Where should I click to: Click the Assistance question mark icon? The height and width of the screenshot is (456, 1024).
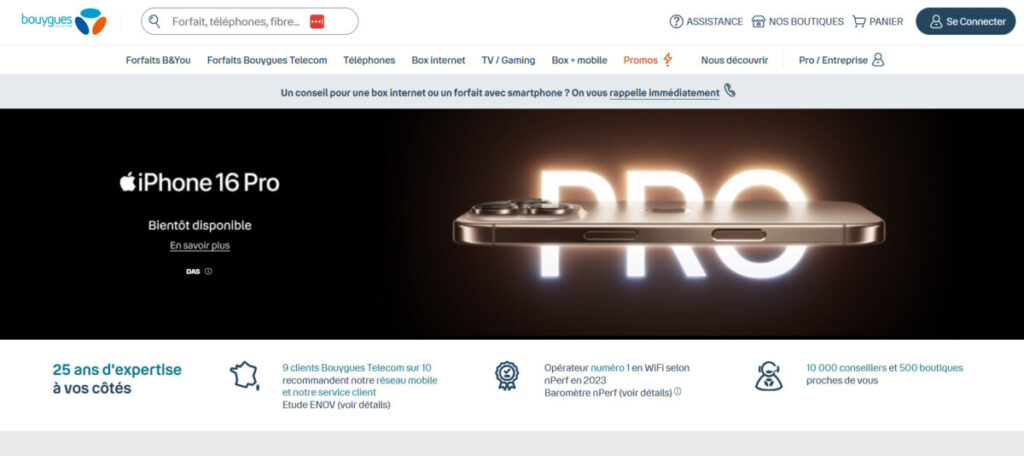[677, 22]
